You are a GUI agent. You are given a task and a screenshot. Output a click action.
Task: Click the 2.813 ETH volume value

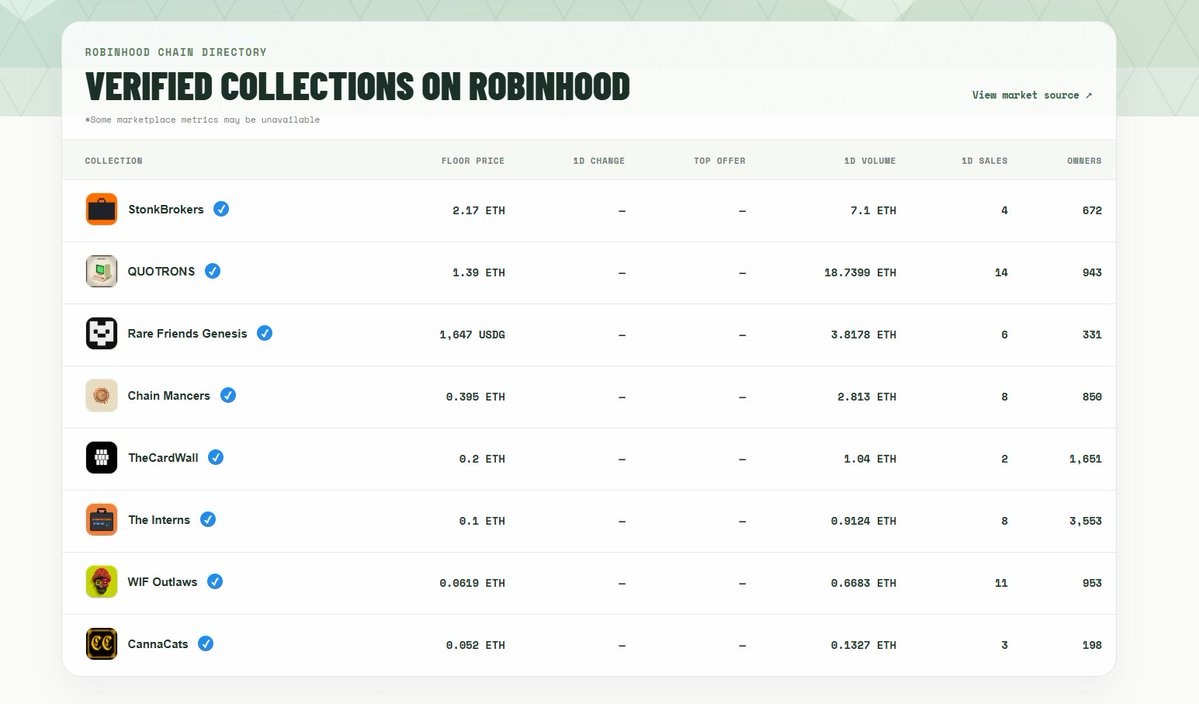866,396
